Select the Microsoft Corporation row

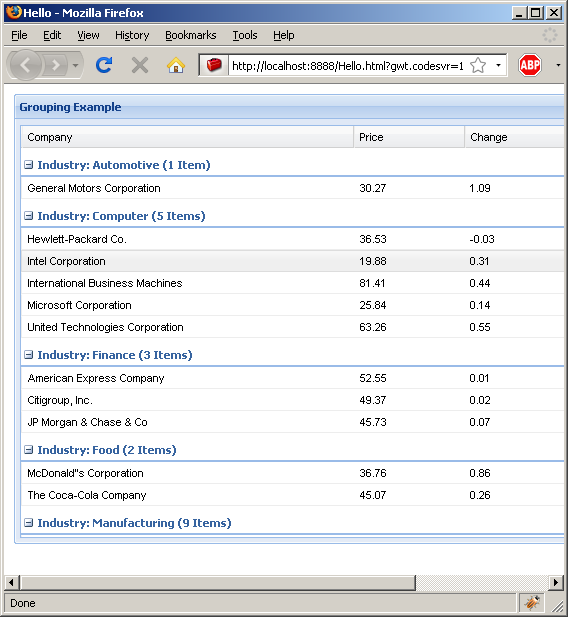292,305
